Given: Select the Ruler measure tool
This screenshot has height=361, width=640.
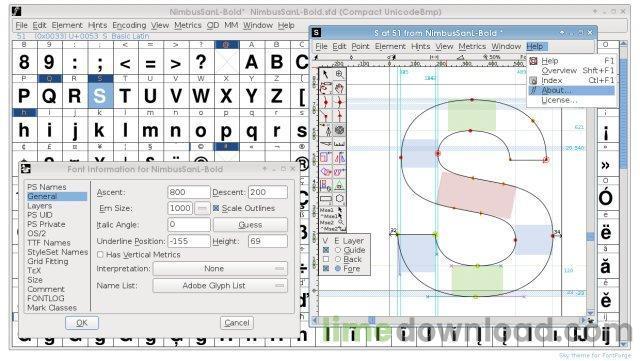Looking at the screenshot, I should (x=339, y=144).
